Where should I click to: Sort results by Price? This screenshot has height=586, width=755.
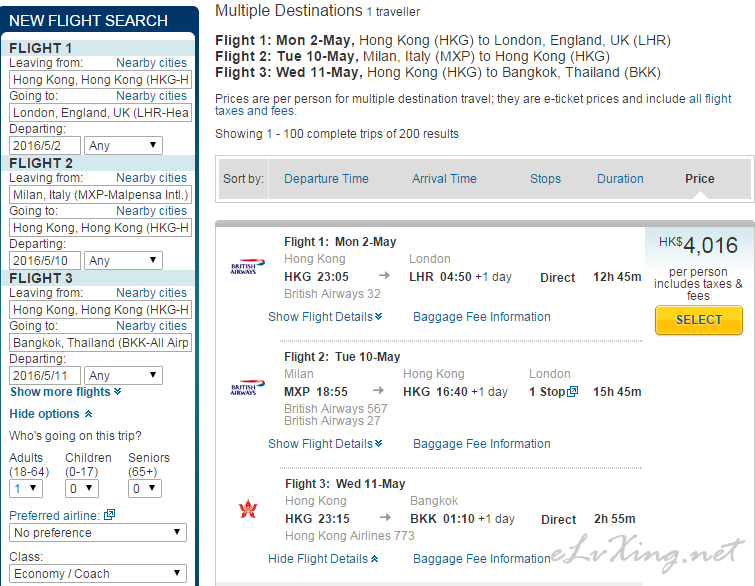pyautogui.click(x=700, y=179)
